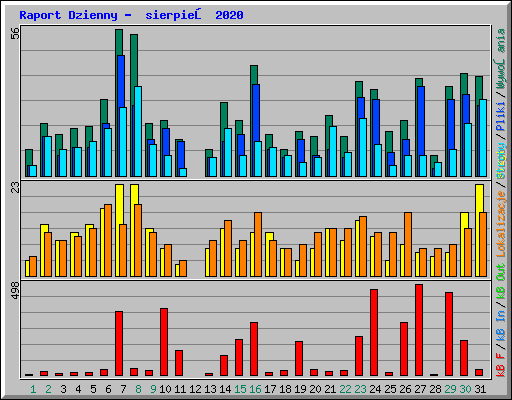This screenshot has width=512, height=400.
Task: Click day label 17 on the x-axis
Action: (270, 389)
